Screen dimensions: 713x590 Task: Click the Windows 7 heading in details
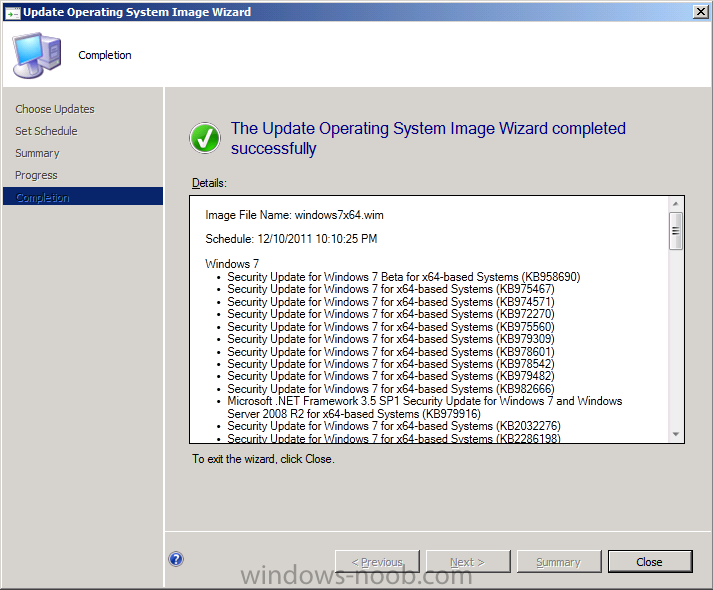coord(232,264)
